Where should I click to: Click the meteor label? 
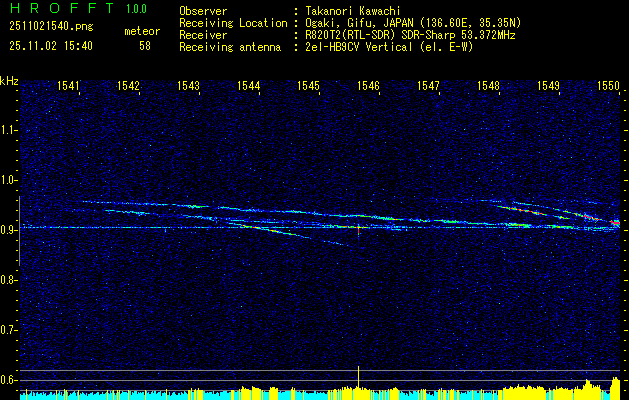[x=142, y=31]
